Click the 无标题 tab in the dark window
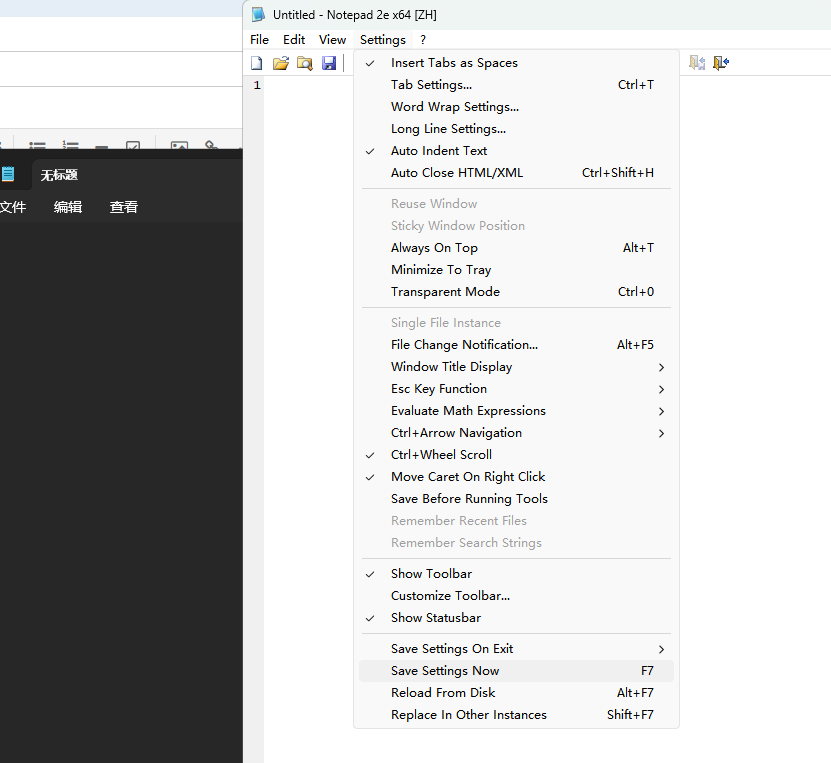This screenshot has width=831, height=763. [x=59, y=175]
